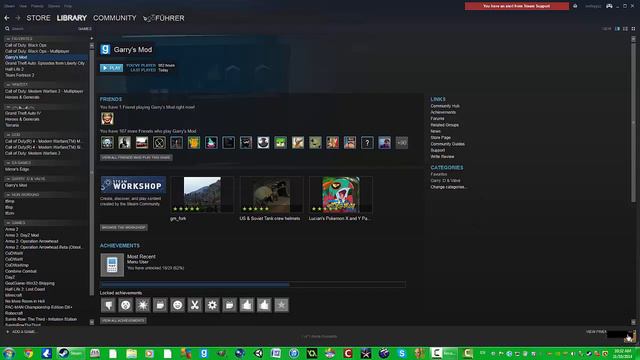Open the red Steam Support alert banner
The width and height of the screenshot is (640, 360).
tap(516, 6)
